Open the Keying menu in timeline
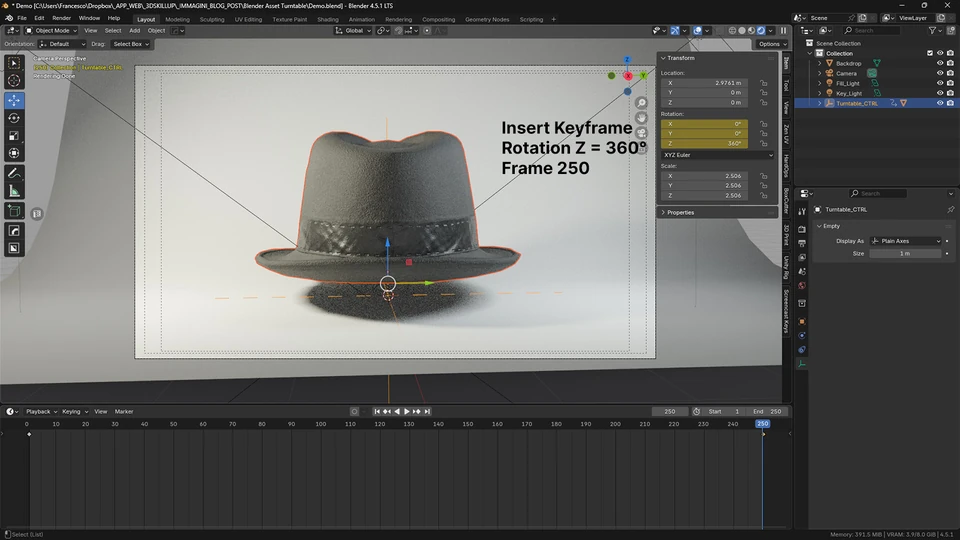The width and height of the screenshot is (960, 540). [73, 411]
